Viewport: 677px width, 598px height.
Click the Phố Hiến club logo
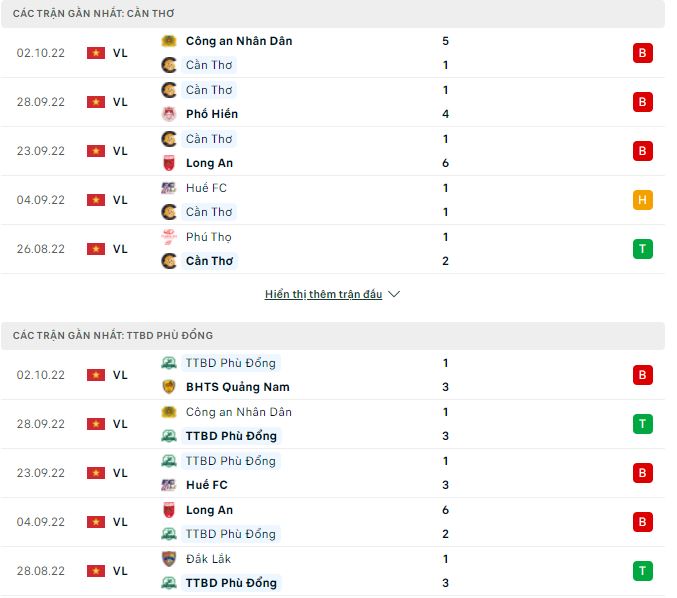(169, 114)
